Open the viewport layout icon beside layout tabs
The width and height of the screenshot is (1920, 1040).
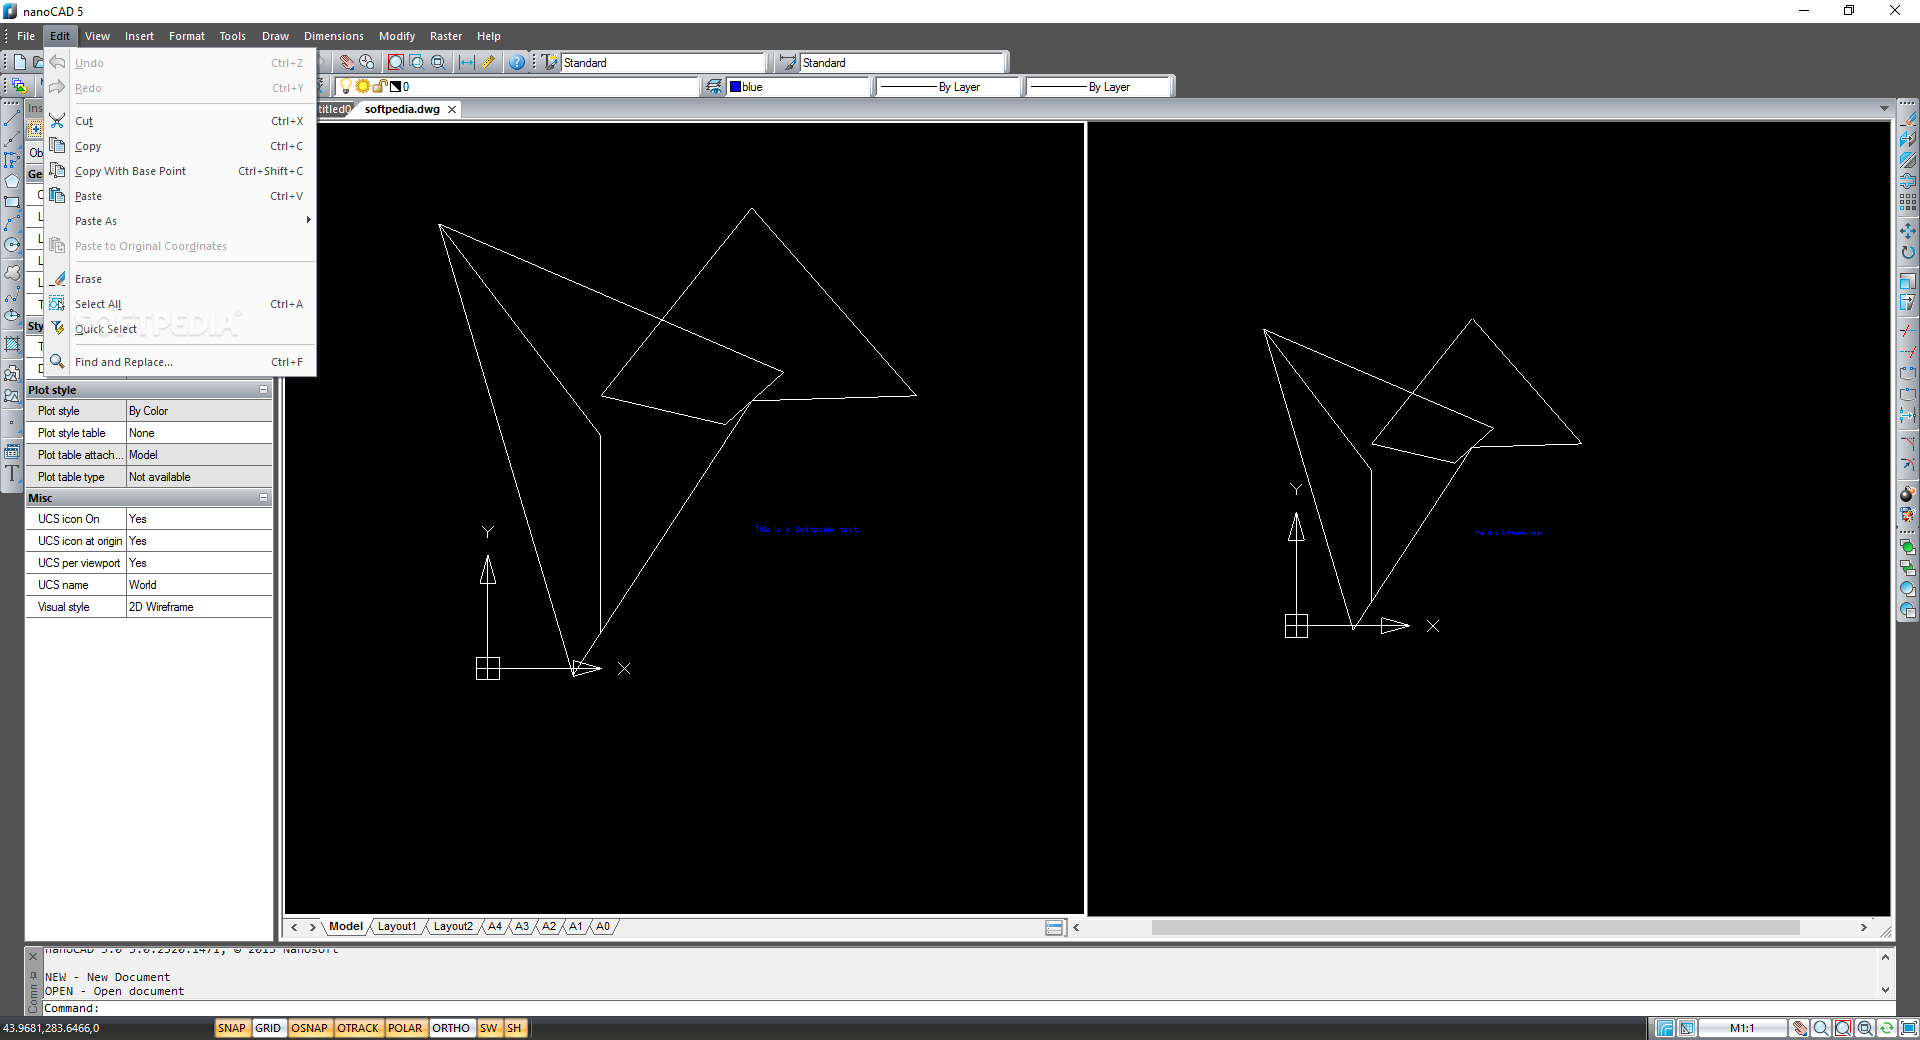[1054, 927]
